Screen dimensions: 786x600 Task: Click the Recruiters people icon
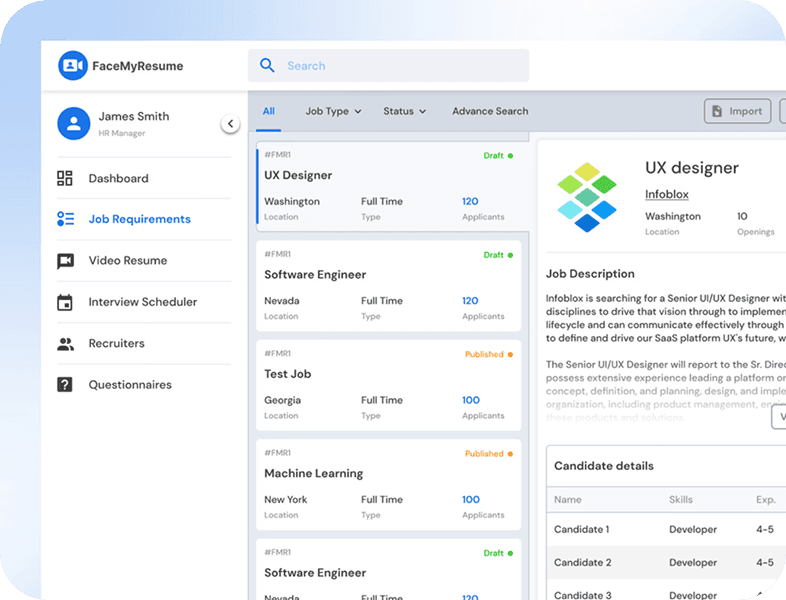click(65, 344)
